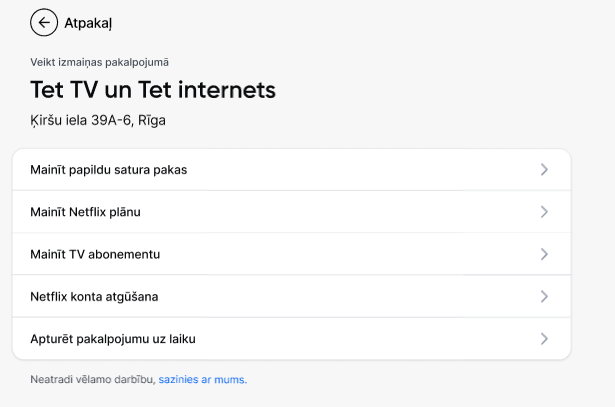Viewport: 615px width, 407px height.
Task: Follow the sazinies ar mums link
Action: coord(203,380)
